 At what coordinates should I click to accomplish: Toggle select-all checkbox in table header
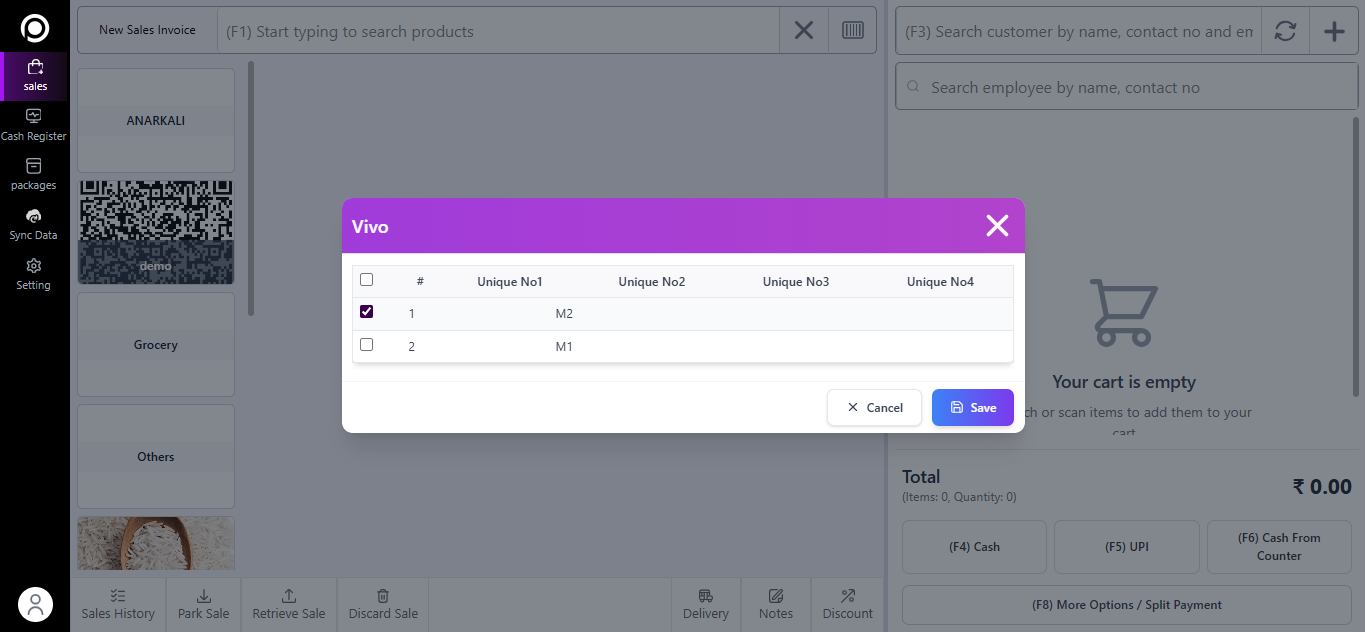click(366, 280)
